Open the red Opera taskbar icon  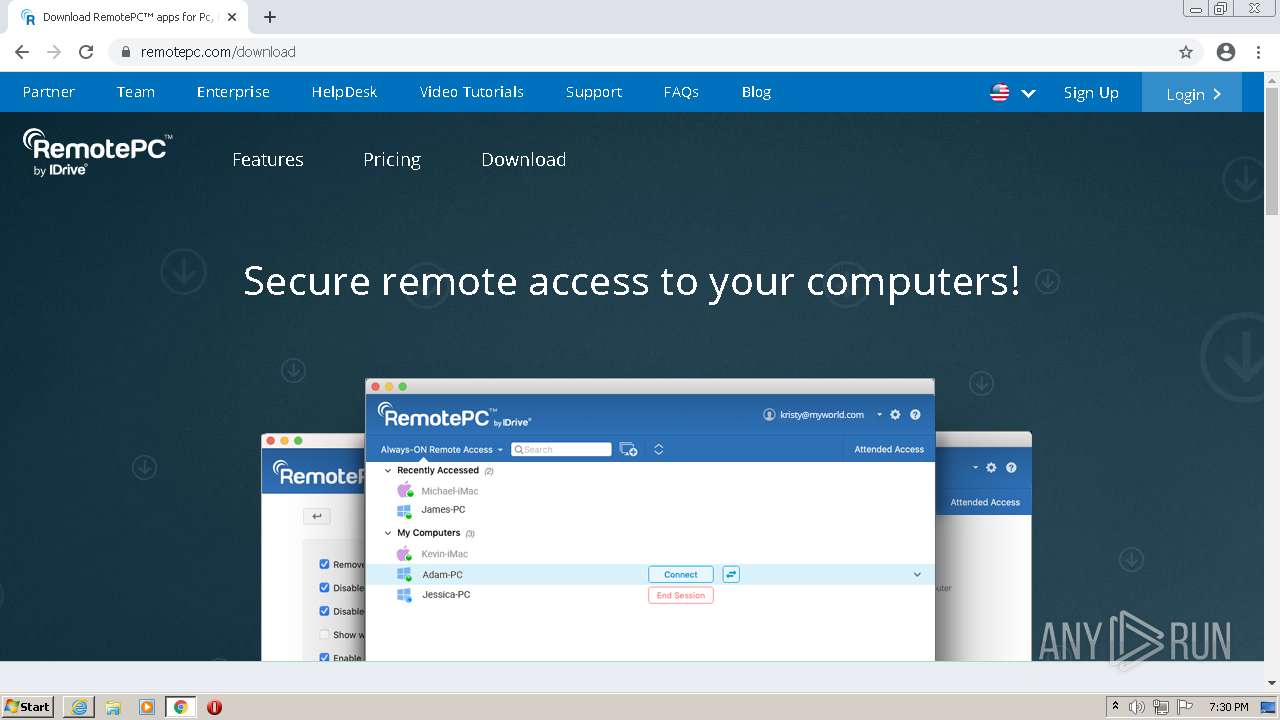[214, 707]
